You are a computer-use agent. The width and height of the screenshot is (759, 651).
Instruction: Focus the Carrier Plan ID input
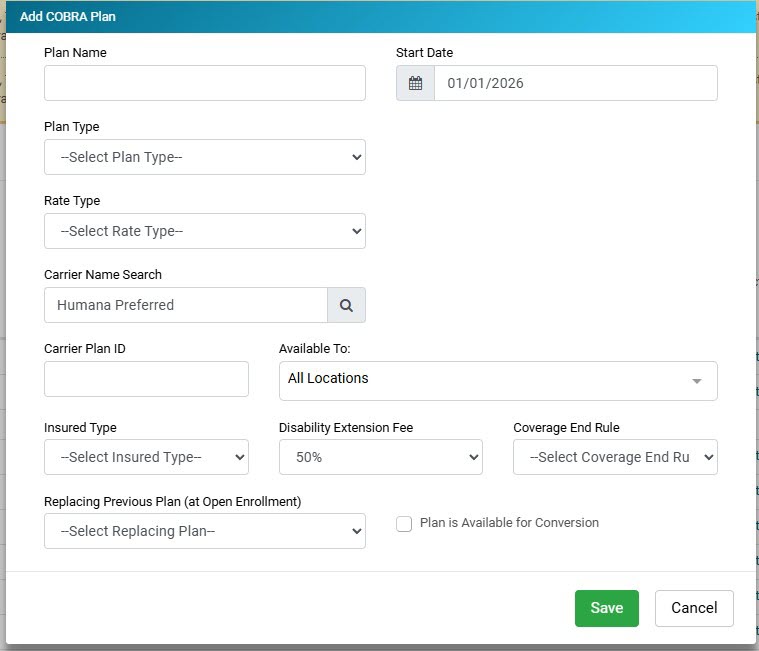tap(146, 379)
